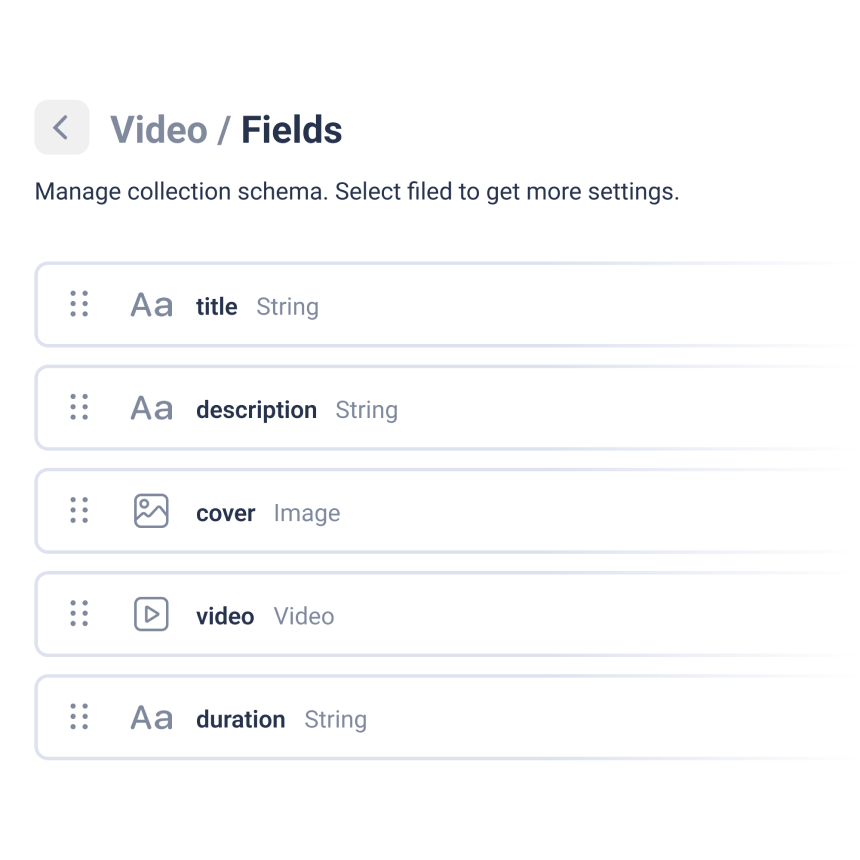The width and height of the screenshot is (860, 860).
Task: Select the video field name
Action: tap(225, 616)
